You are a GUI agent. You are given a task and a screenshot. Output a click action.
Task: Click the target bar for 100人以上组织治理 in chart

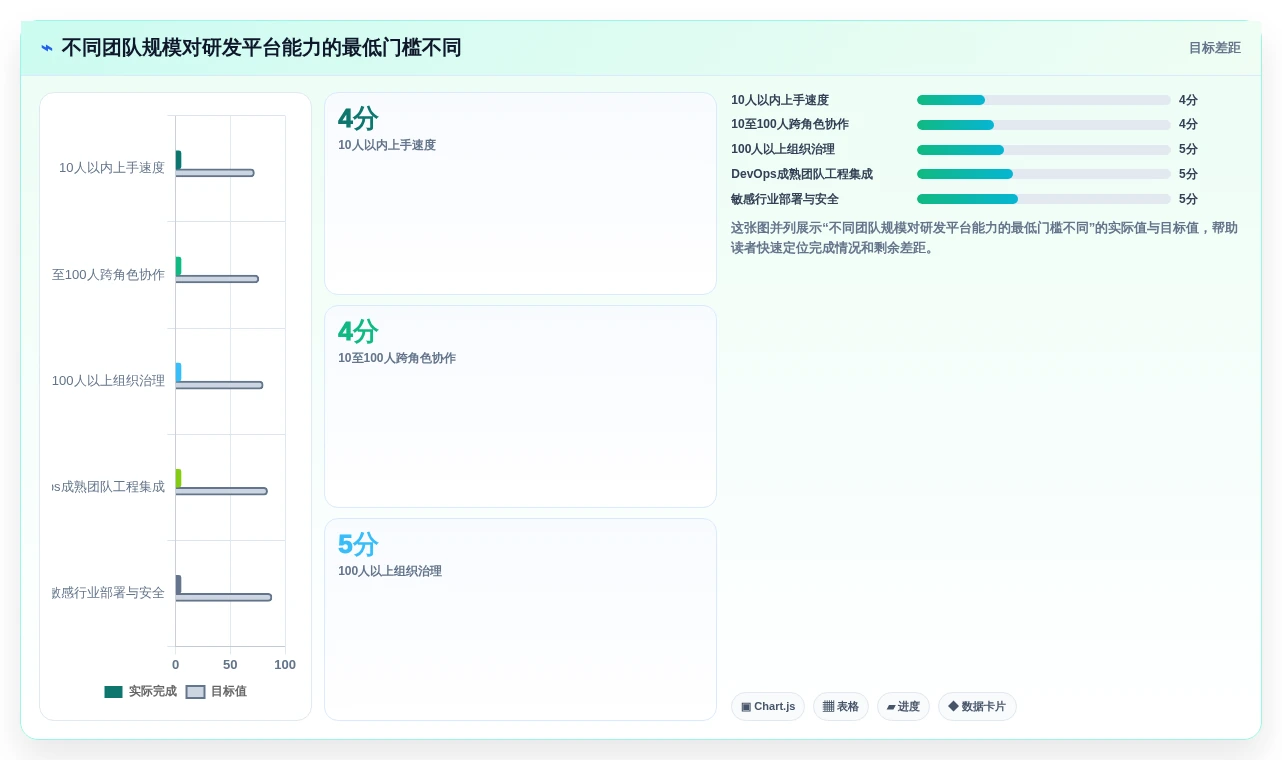point(219,385)
